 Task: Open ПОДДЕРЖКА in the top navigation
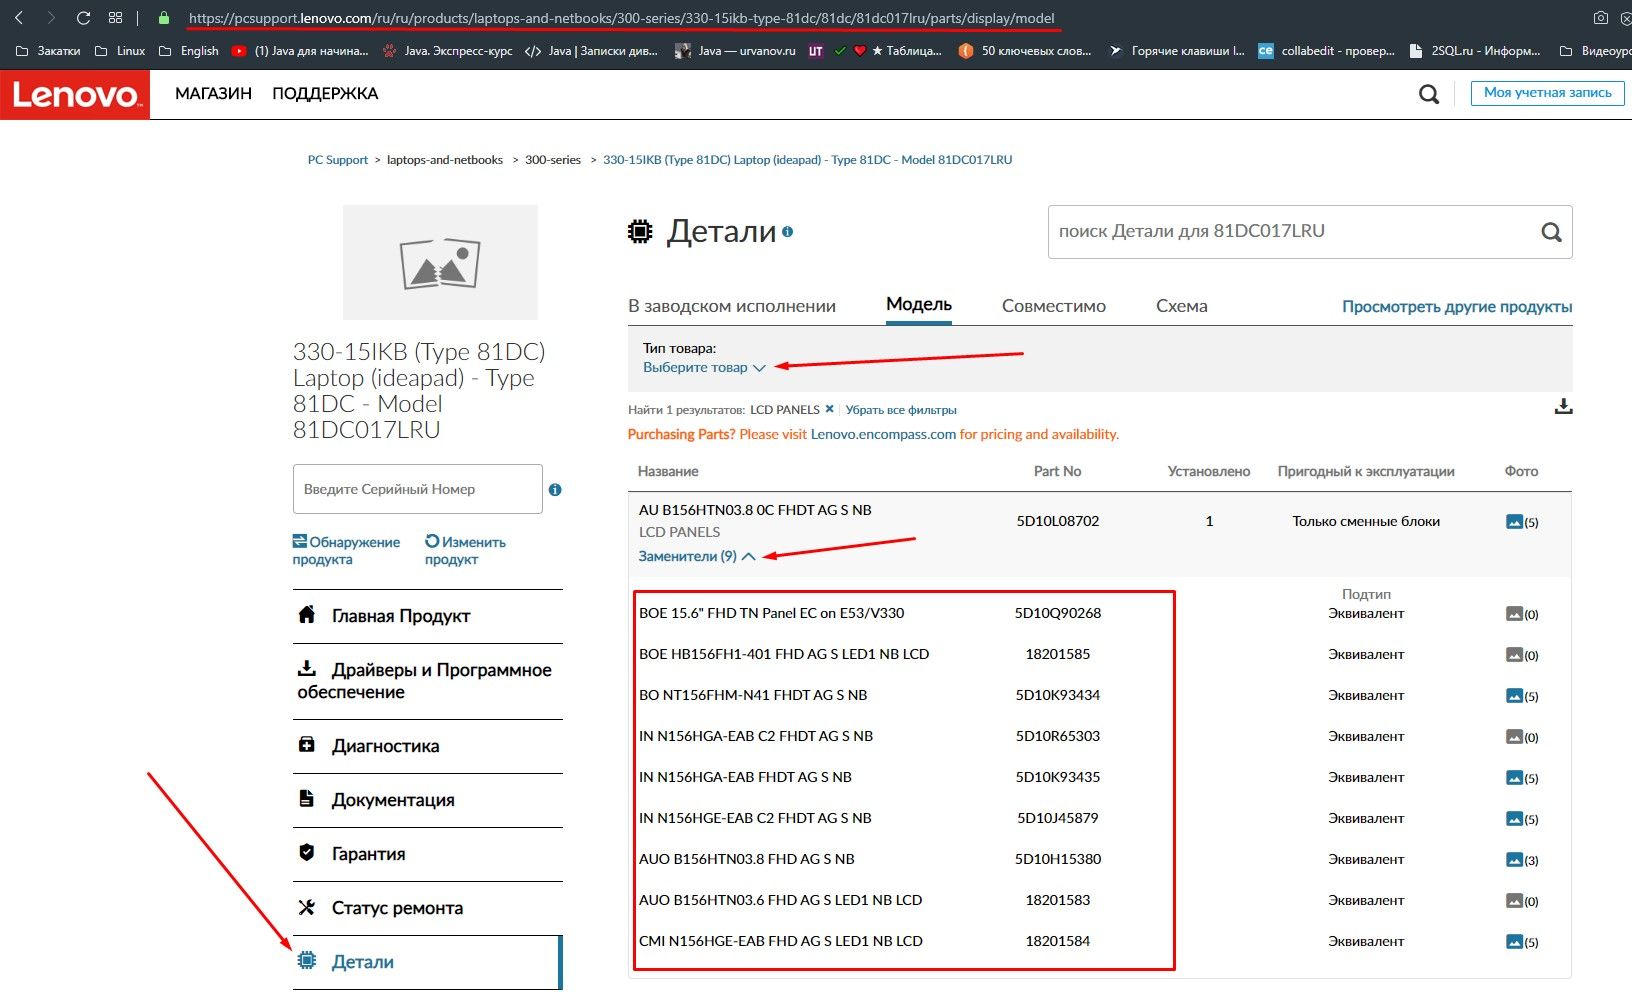[x=325, y=94]
